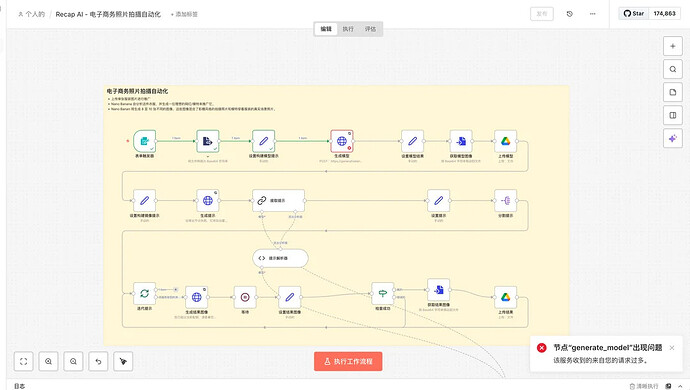Image resolution: width=690 pixels, height=390 pixels.
Task: Open the workflow version history icon
Action: 569,14
